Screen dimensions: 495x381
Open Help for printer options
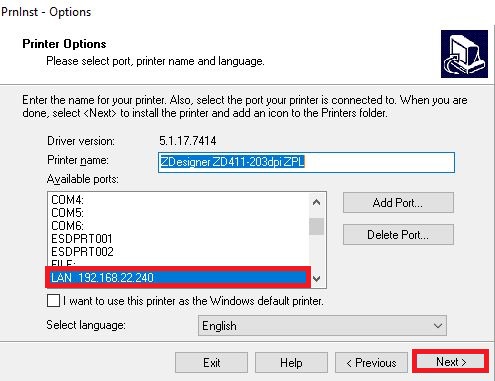point(291,362)
